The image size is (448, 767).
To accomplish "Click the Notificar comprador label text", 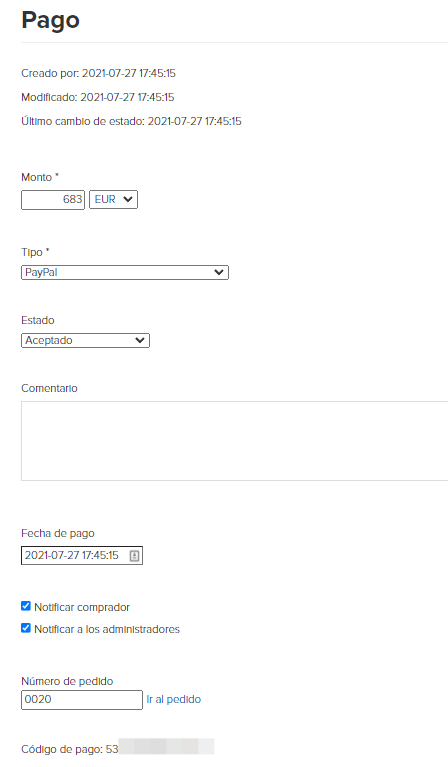I will click(82, 607).
